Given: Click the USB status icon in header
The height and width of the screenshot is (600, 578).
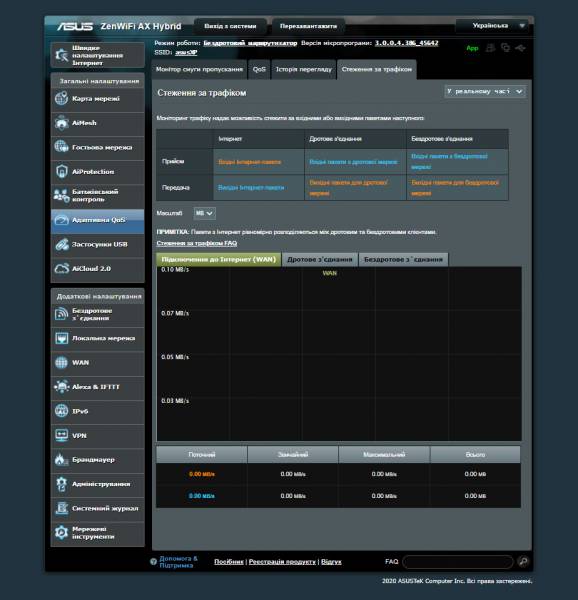Looking at the screenshot, I should coord(520,48).
